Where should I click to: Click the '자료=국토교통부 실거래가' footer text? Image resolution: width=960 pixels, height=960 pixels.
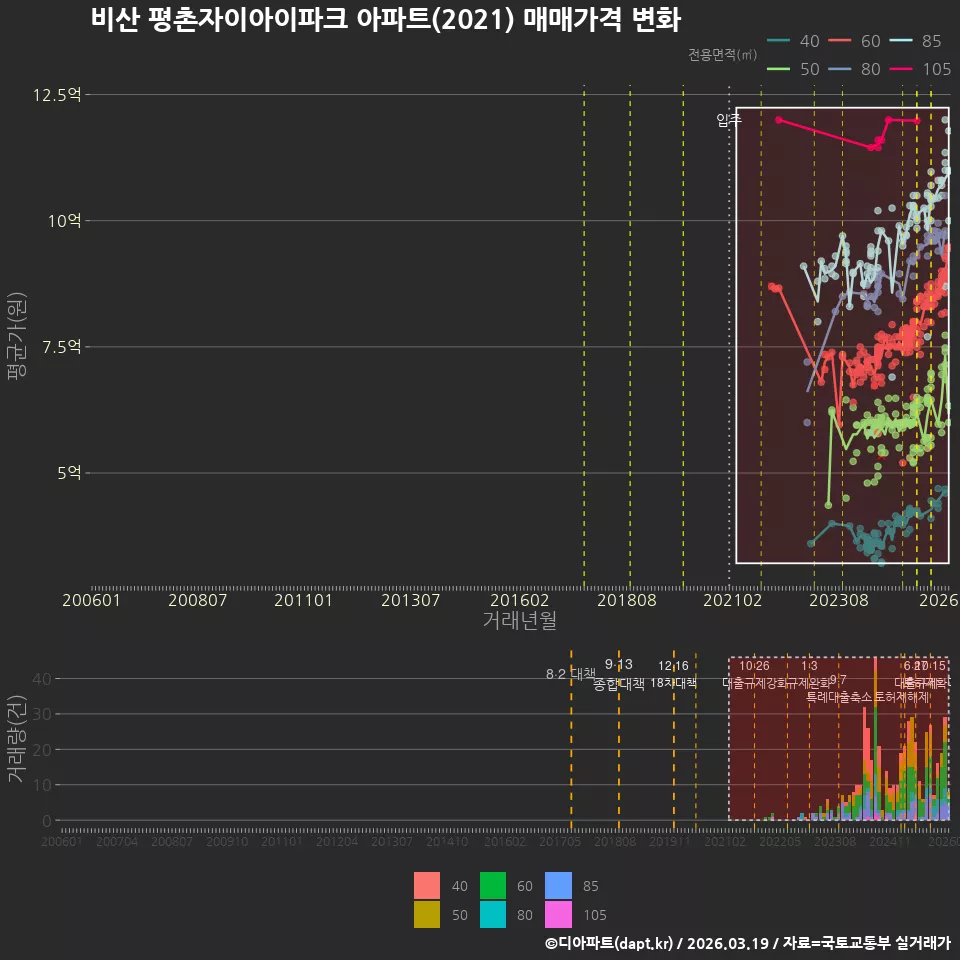[x=866, y=943]
